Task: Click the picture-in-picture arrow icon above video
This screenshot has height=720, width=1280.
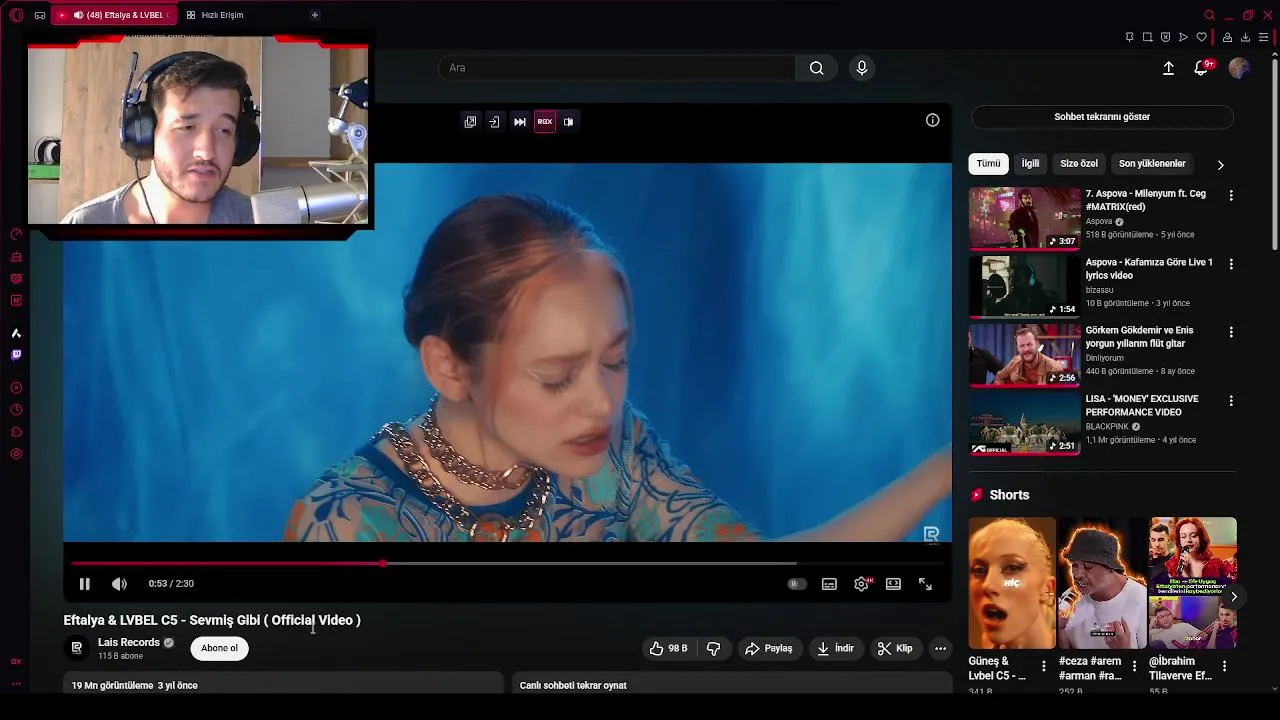Action: point(494,122)
